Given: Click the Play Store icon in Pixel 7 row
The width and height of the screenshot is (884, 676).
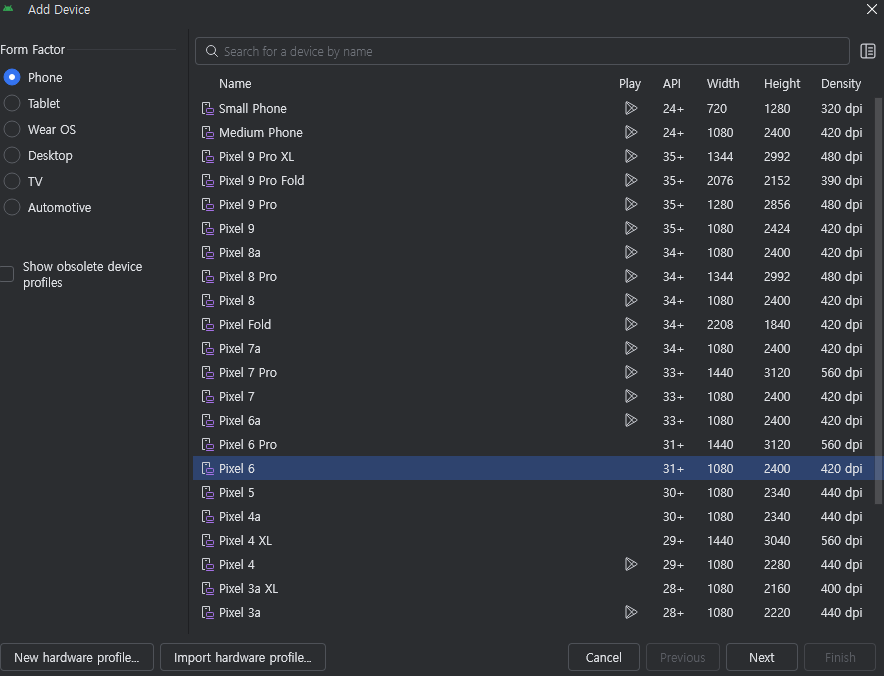Looking at the screenshot, I should click(x=631, y=396).
